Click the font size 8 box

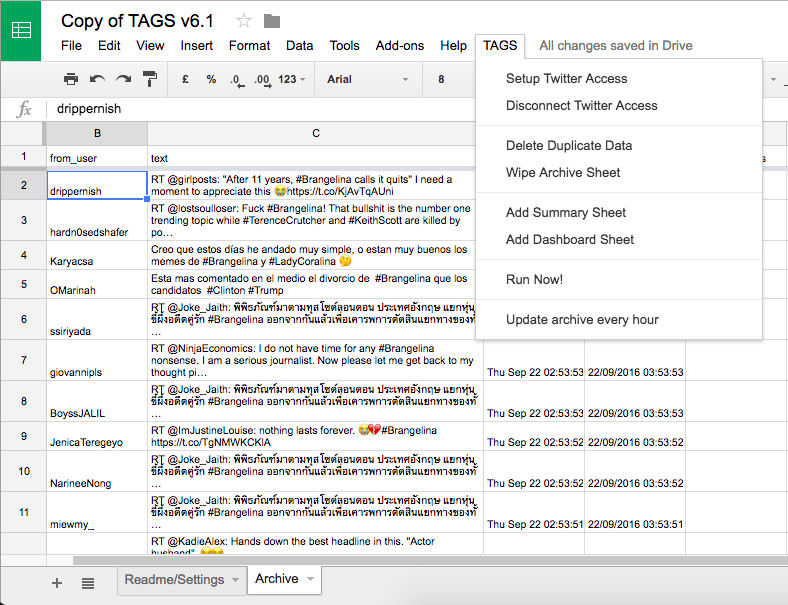(x=441, y=79)
